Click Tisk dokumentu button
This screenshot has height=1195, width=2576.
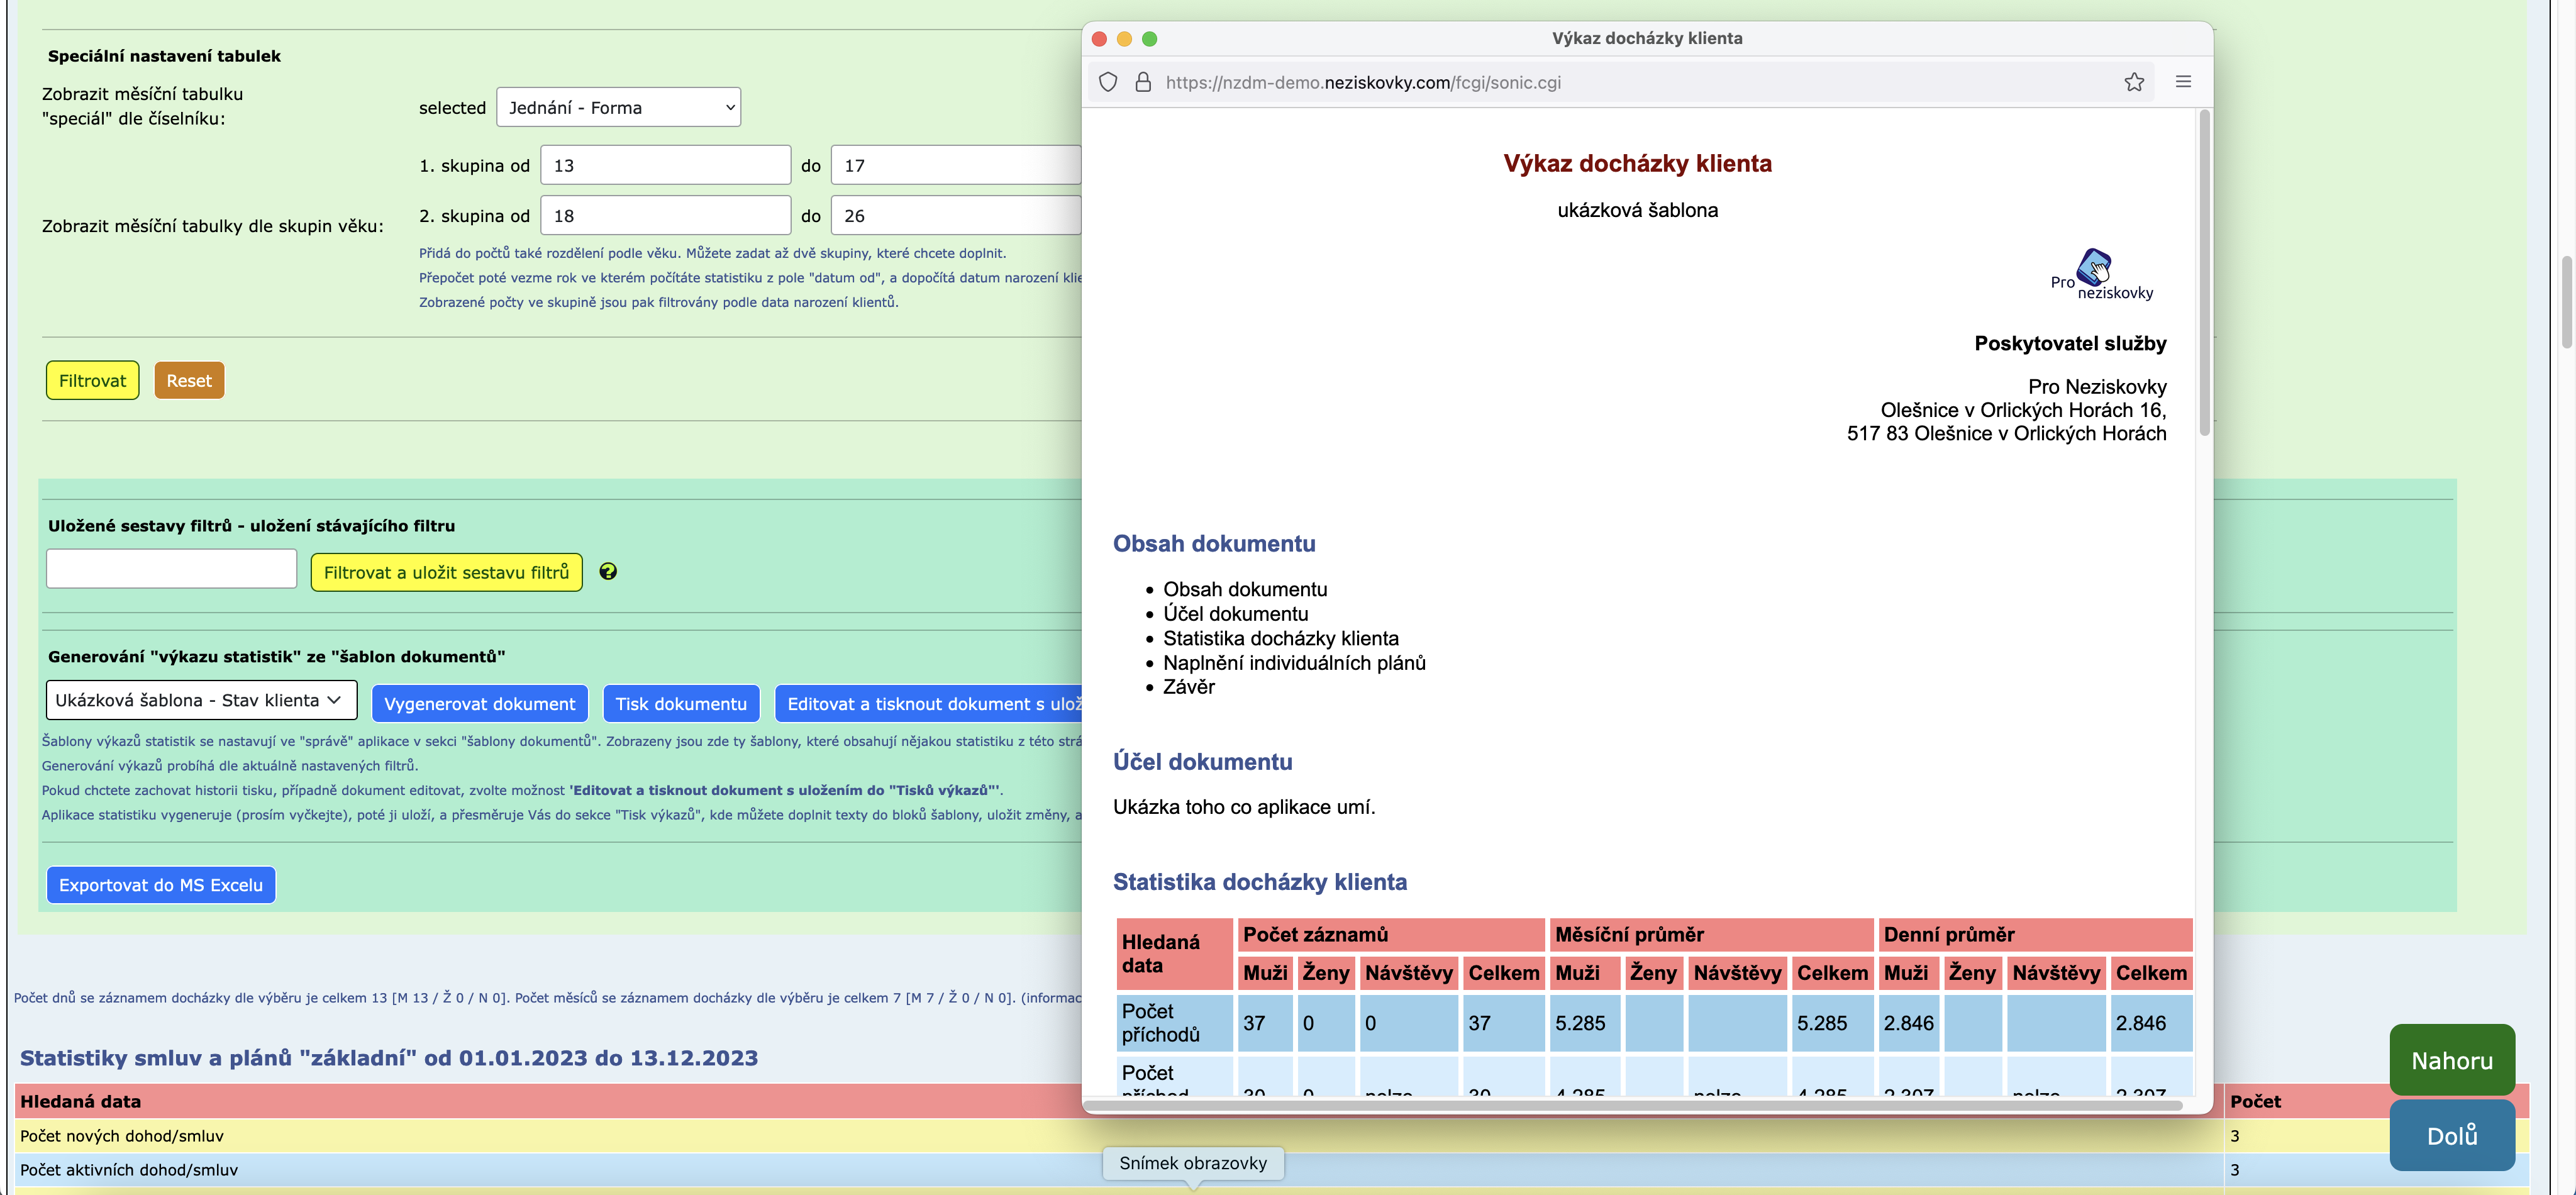pyautogui.click(x=680, y=703)
